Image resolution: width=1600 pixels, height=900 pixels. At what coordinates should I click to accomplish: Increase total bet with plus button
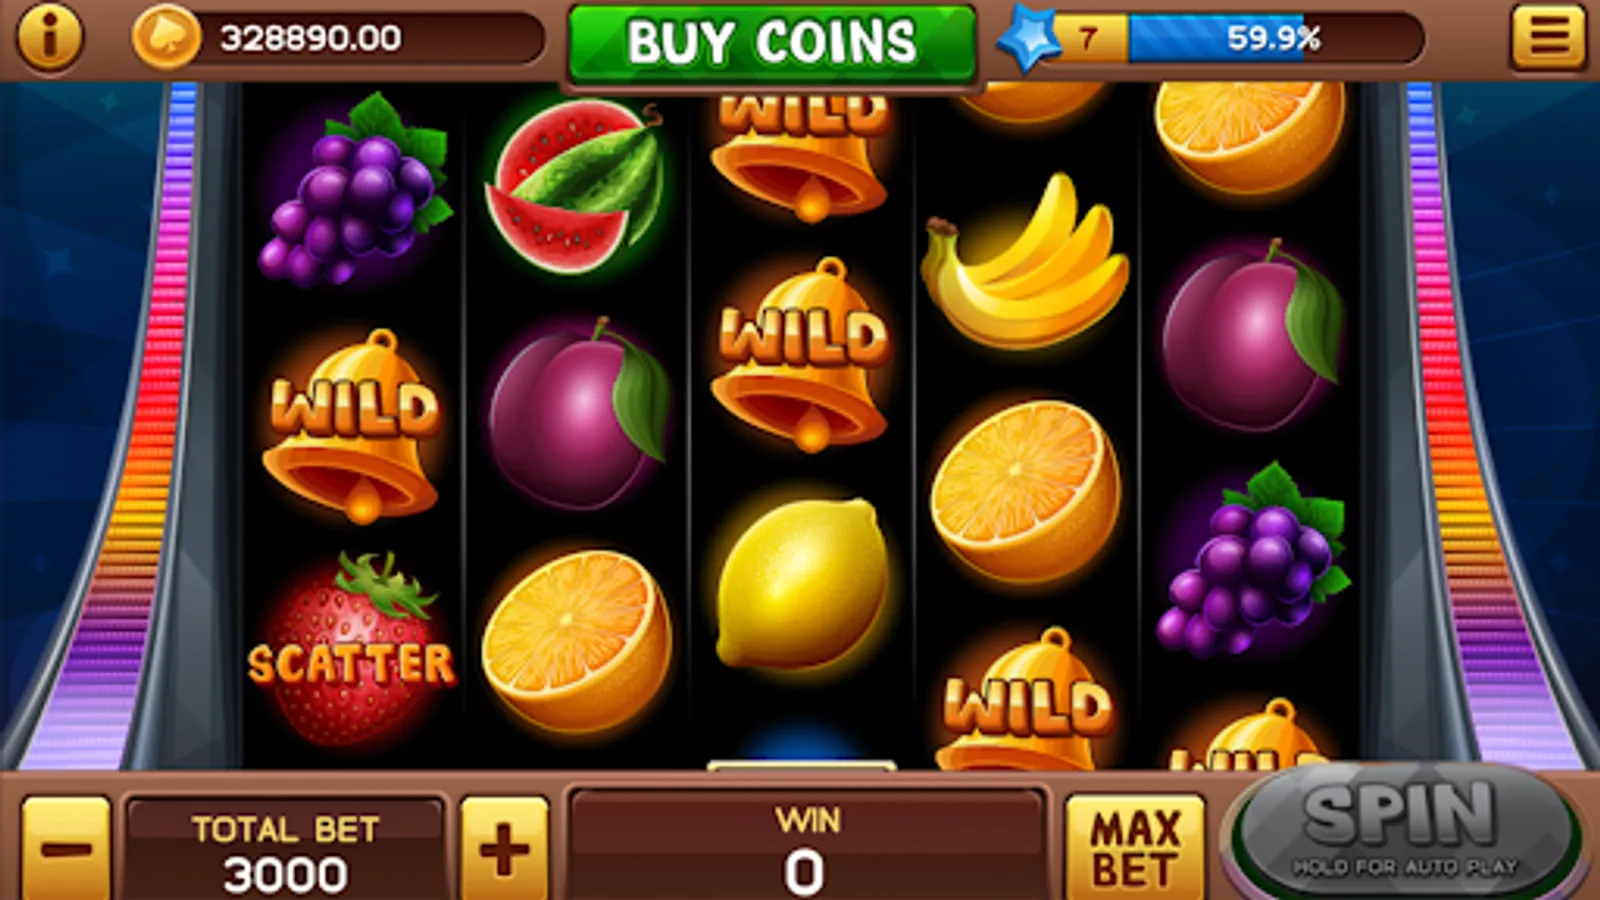coord(504,850)
